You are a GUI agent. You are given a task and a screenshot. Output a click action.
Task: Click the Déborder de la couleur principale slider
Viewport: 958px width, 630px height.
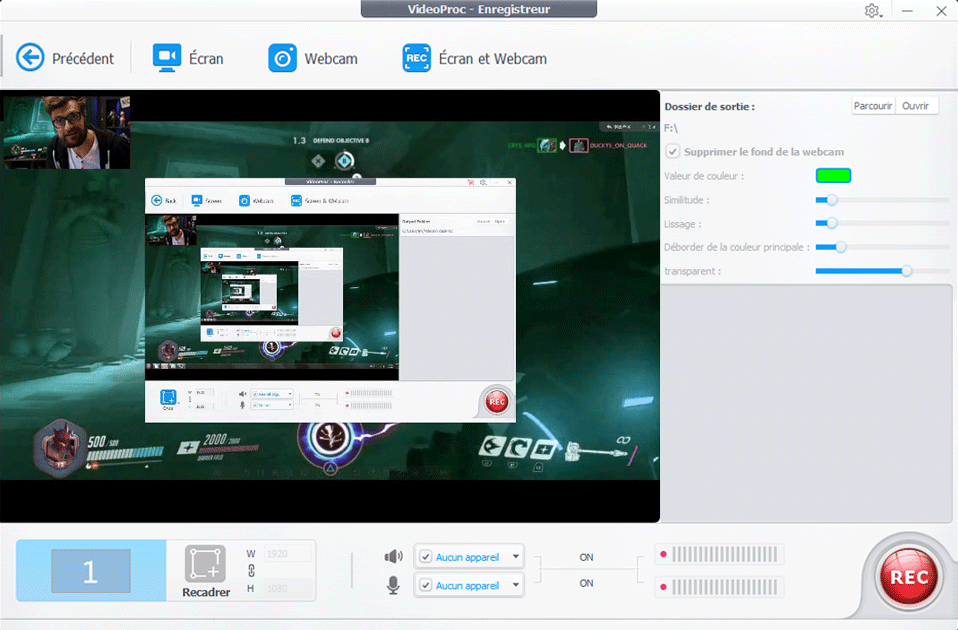click(882, 247)
